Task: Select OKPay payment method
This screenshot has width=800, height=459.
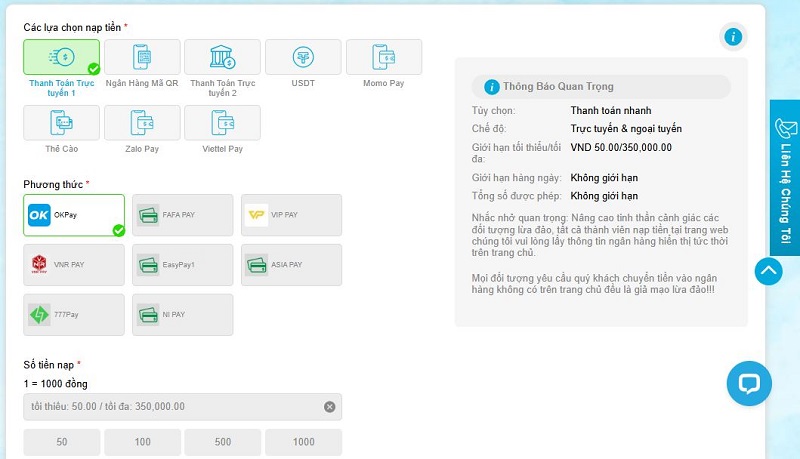Action: pos(74,215)
